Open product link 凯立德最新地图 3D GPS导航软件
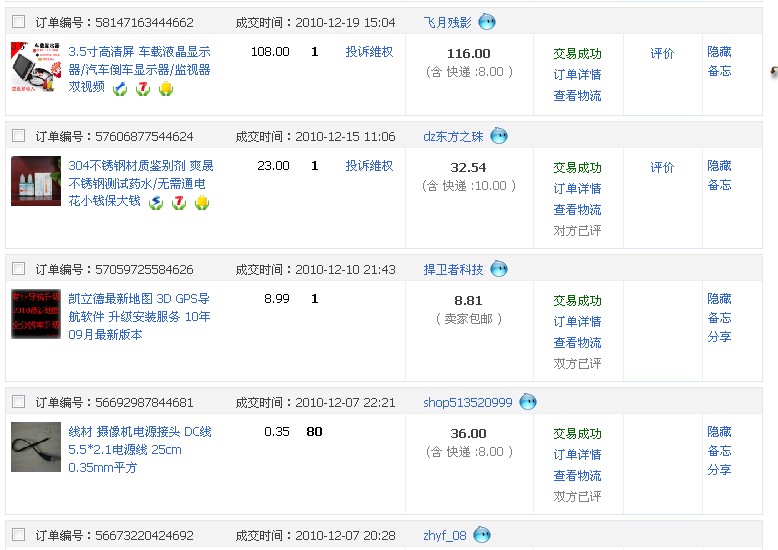This screenshot has height=550, width=778. coord(139,316)
